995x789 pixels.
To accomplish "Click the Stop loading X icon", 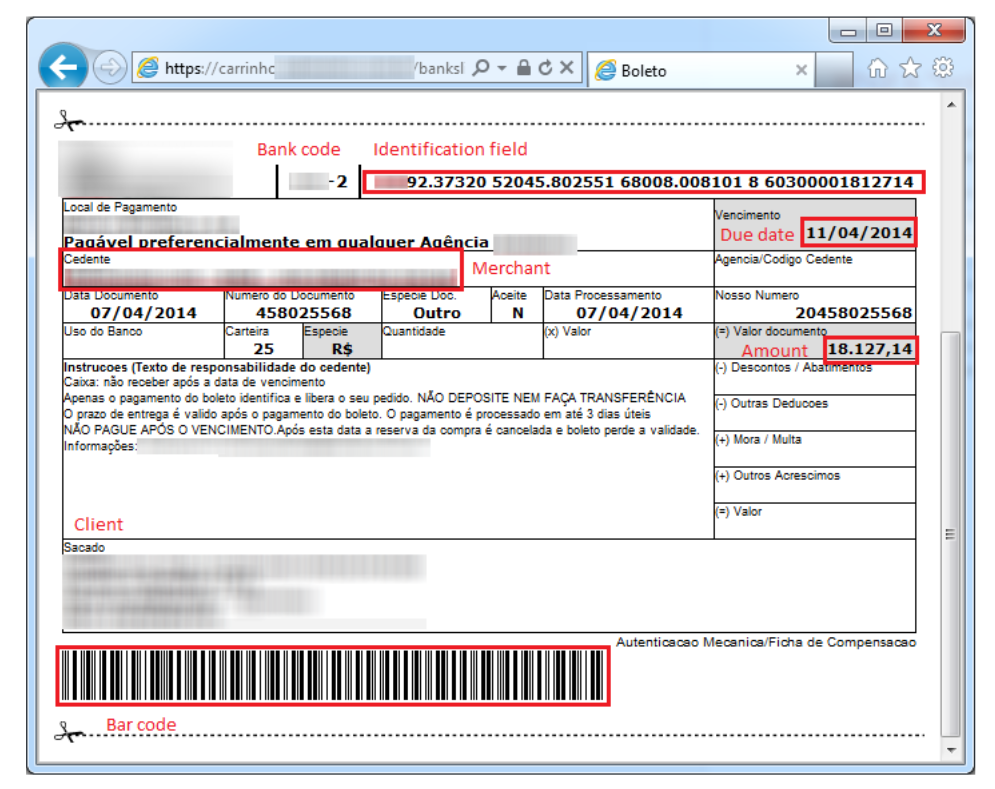I will [x=567, y=67].
